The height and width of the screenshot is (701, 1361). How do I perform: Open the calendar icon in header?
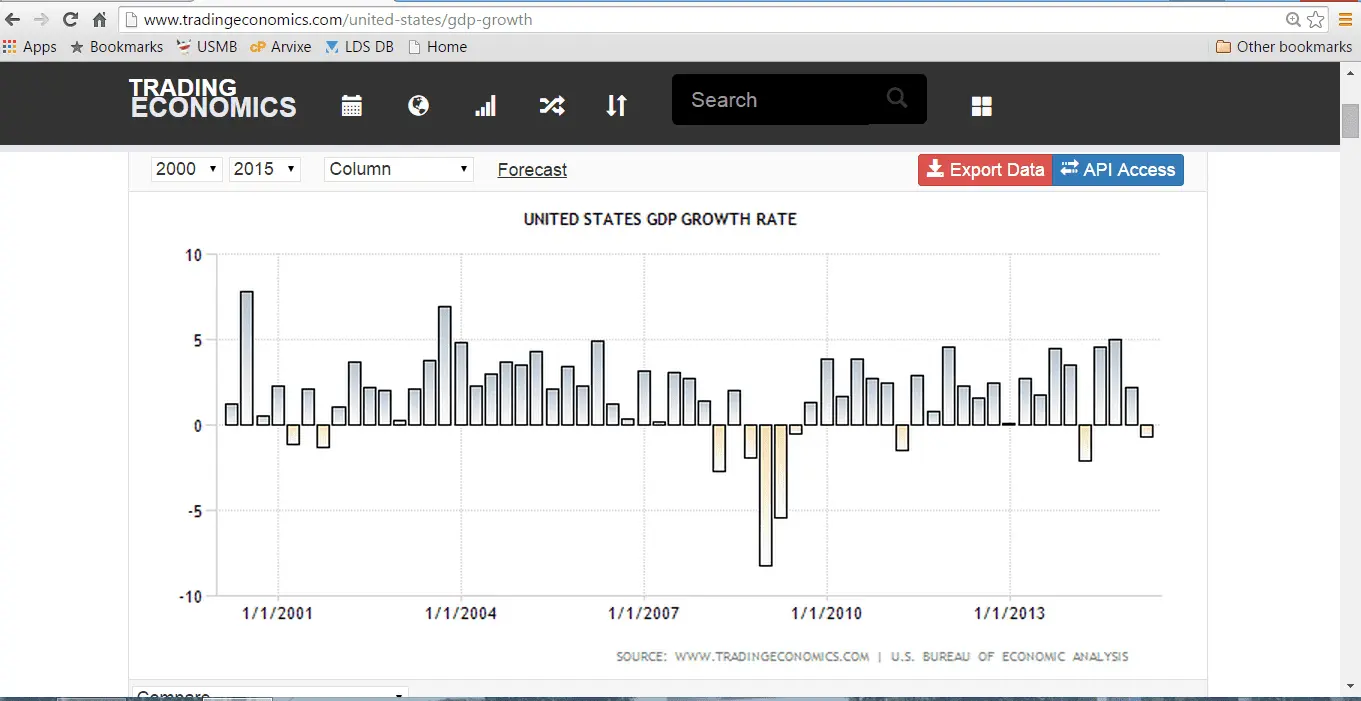point(351,106)
